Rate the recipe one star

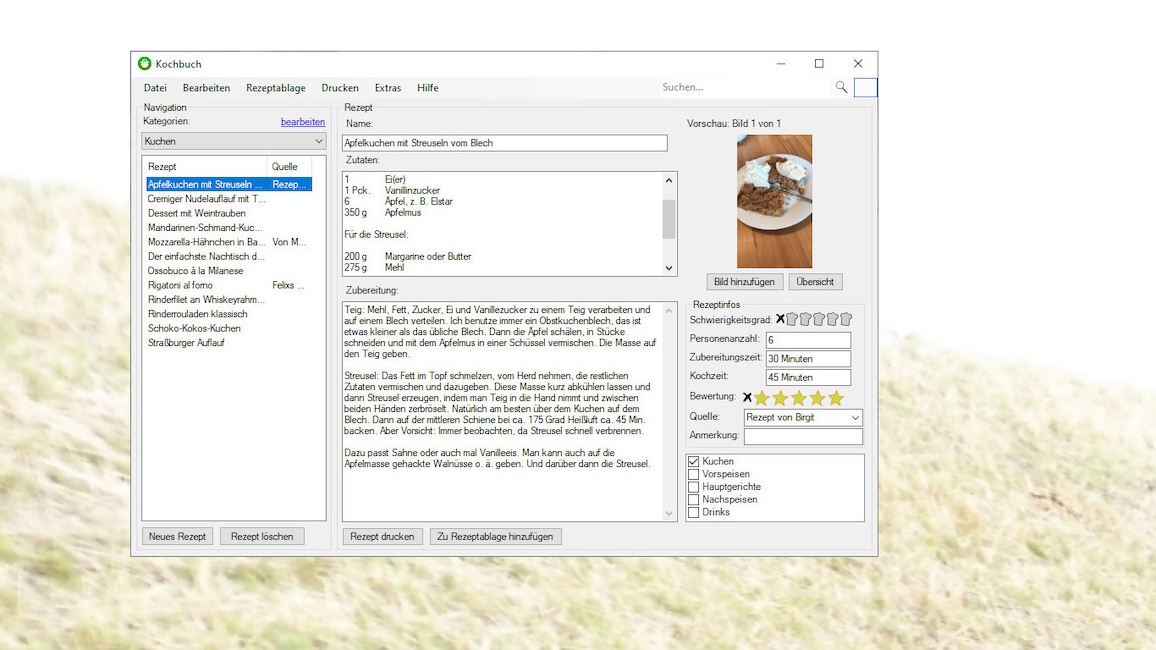(762, 398)
